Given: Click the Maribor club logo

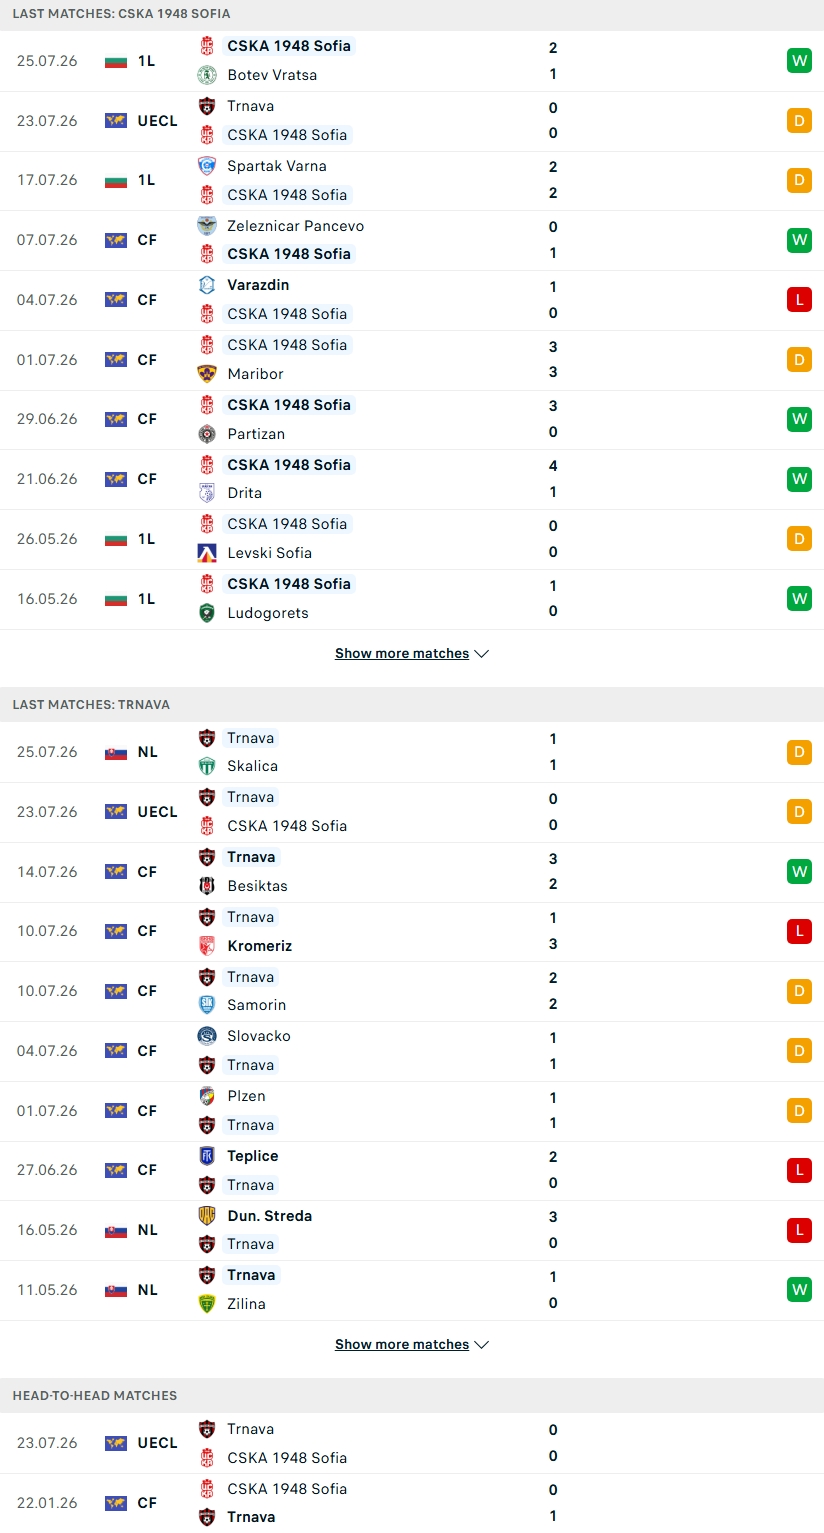Looking at the screenshot, I should tap(207, 374).
